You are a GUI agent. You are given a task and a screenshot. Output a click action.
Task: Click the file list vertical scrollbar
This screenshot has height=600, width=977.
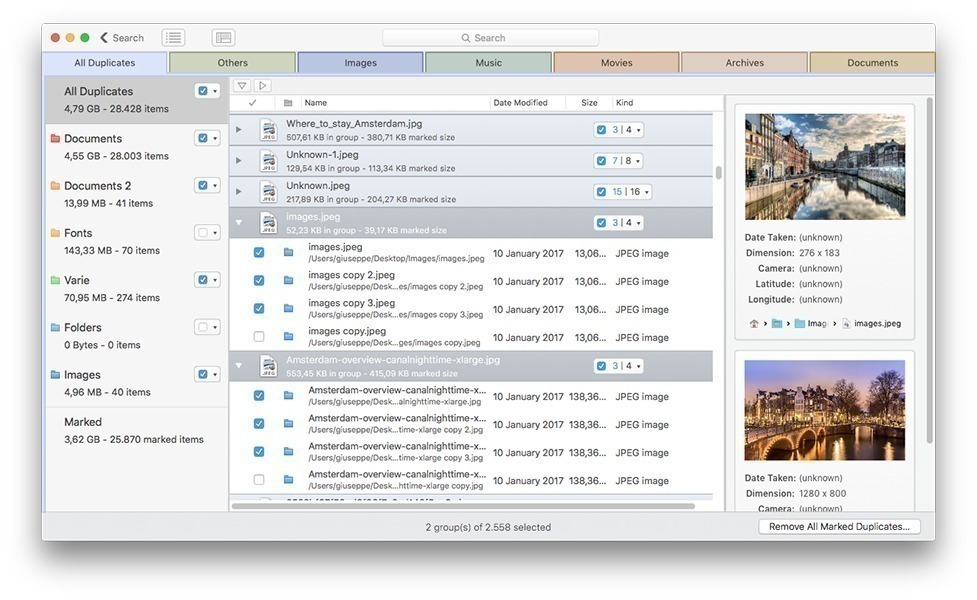pos(718,172)
